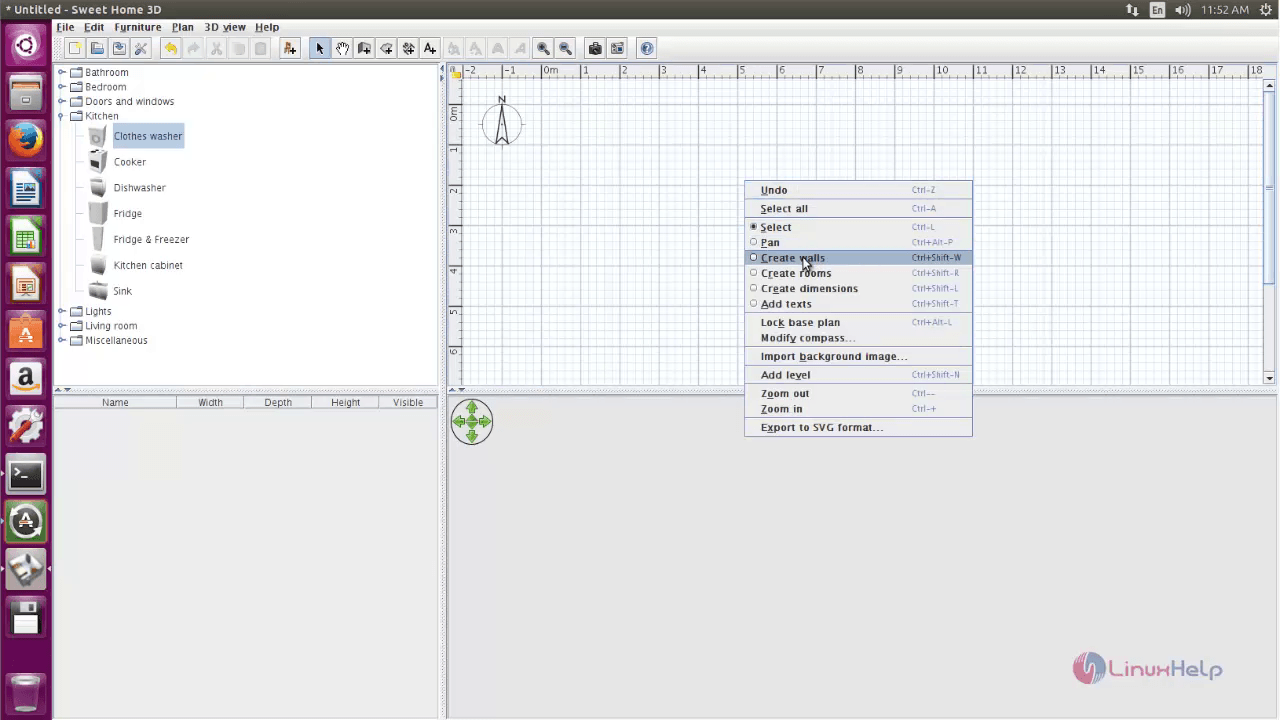This screenshot has width=1280, height=720.
Task: Click the 3D view right navigation arrow
Action: (x=485, y=422)
